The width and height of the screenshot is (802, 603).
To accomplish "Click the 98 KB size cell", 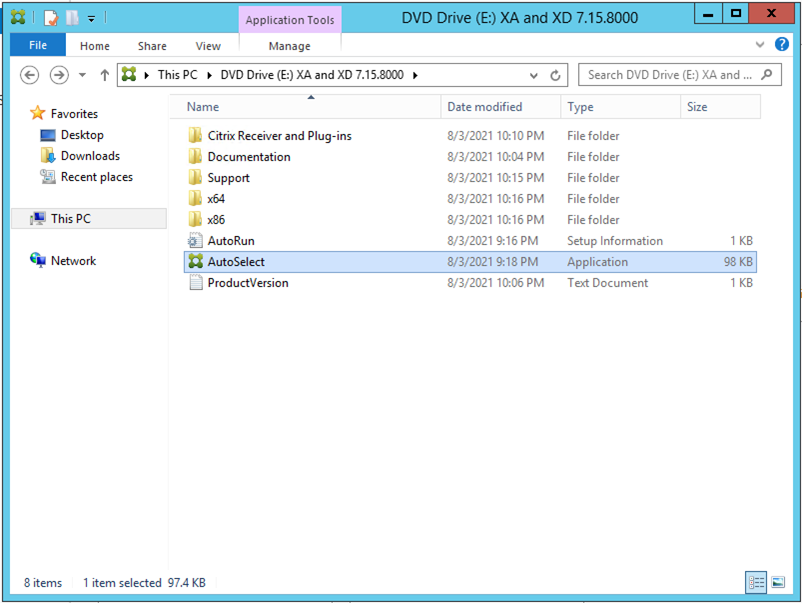I will click(738, 262).
